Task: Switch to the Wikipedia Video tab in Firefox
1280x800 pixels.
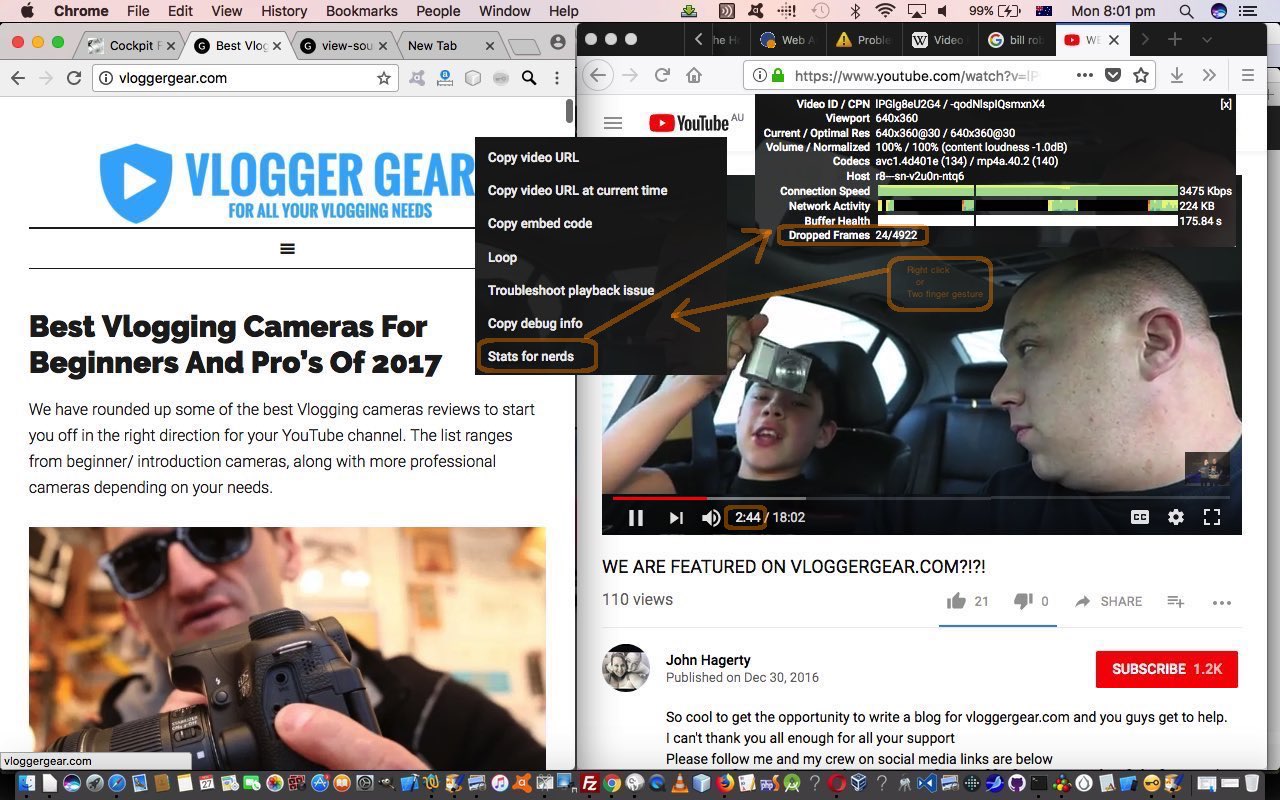Action: (x=938, y=40)
